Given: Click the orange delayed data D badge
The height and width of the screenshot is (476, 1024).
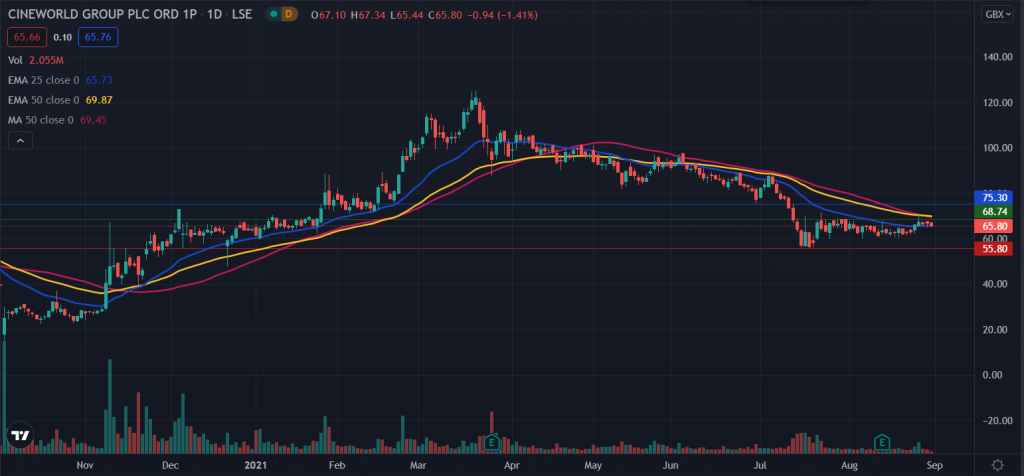Looking at the screenshot, I should 289,14.
